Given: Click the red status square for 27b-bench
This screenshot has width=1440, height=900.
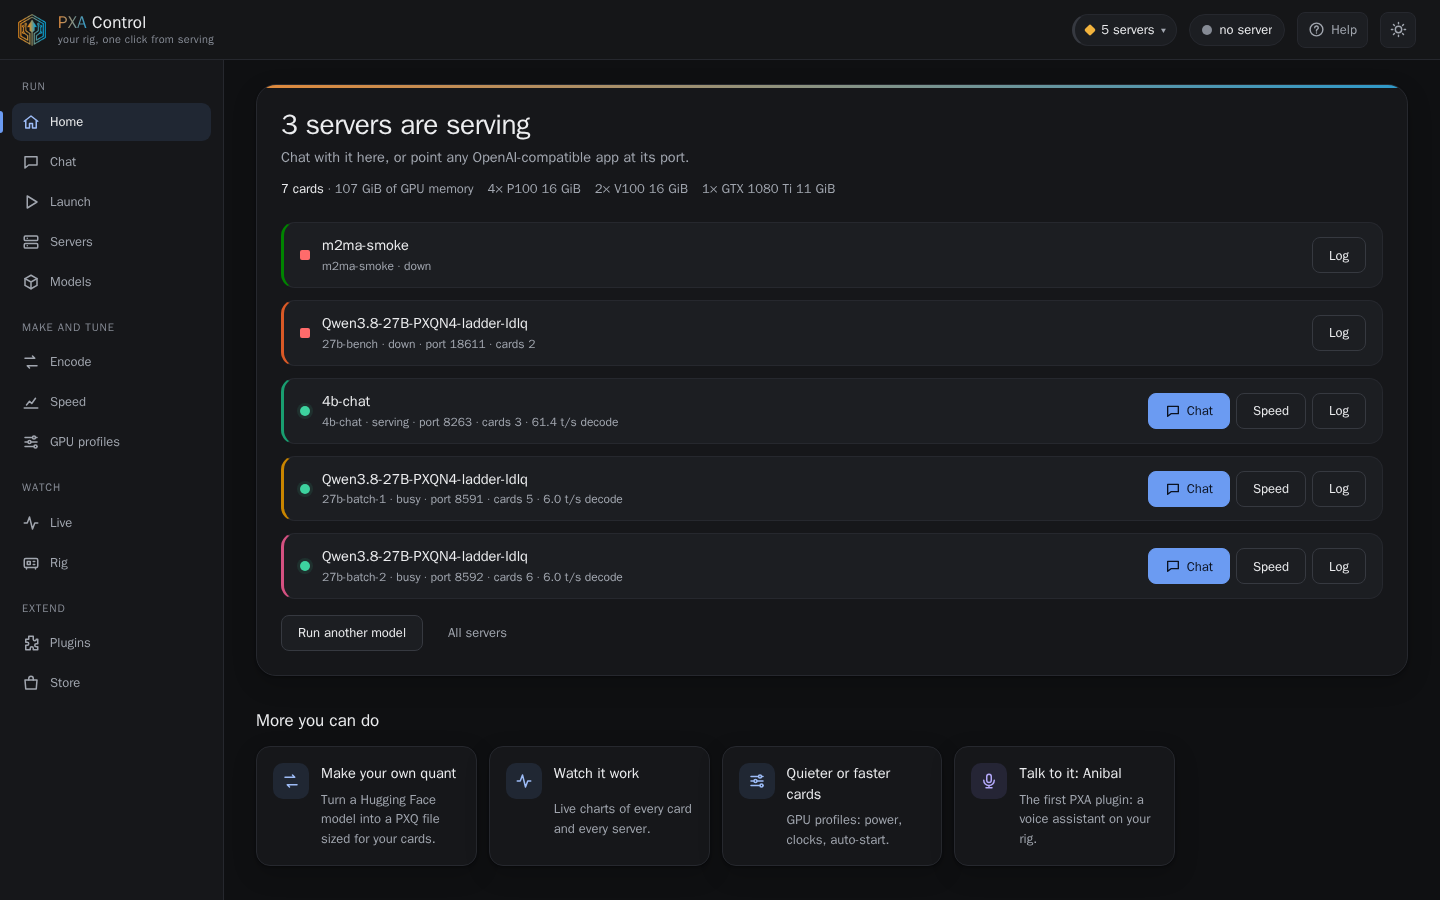Looking at the screenshot, I should click(305, 333).
